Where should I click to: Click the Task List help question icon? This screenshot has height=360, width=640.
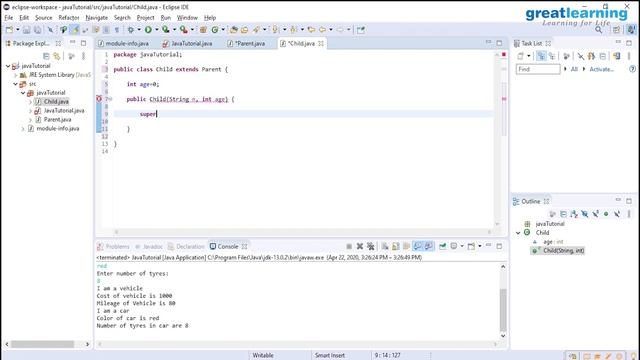632,69
